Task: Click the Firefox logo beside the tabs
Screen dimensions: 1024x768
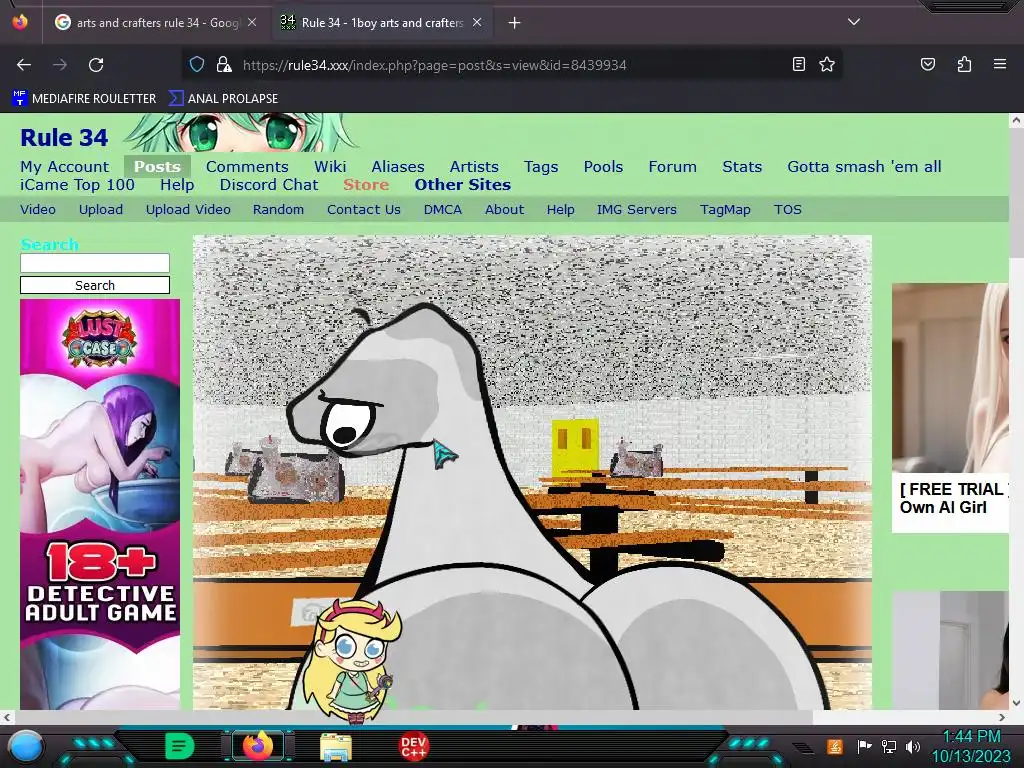Action: click(x=20, y=22)
